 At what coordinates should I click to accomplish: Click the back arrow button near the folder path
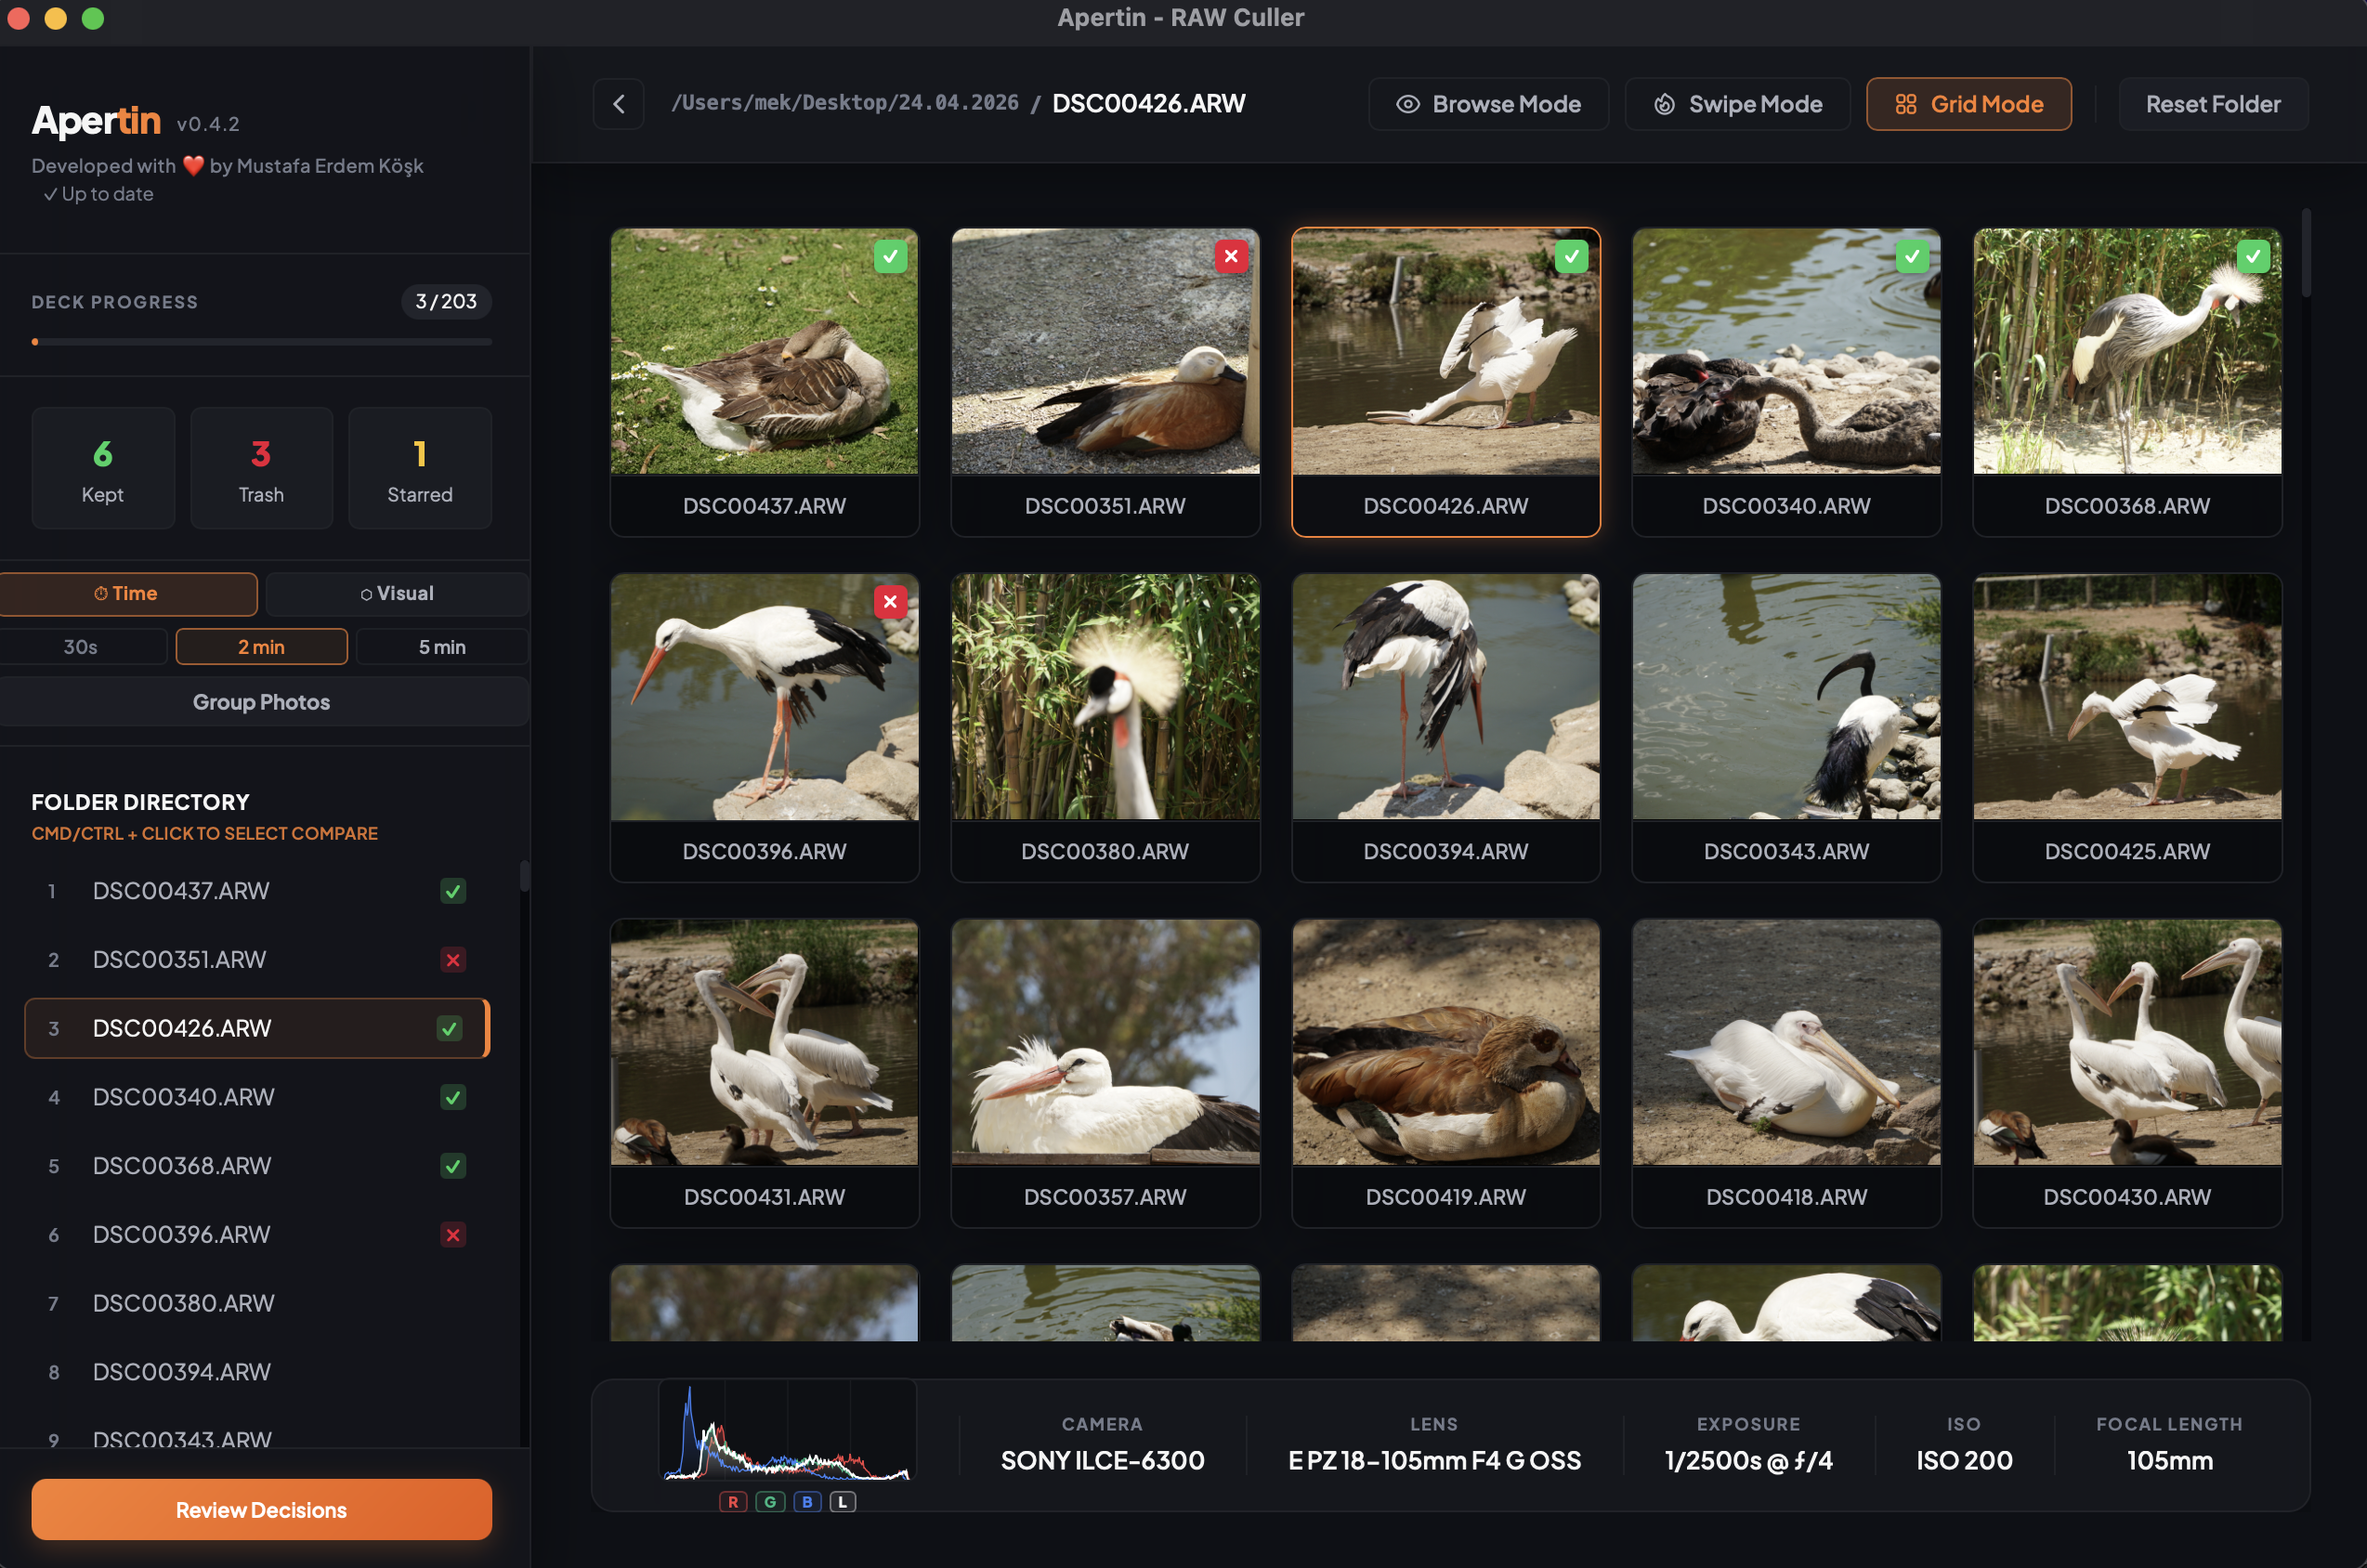point(618,104)
